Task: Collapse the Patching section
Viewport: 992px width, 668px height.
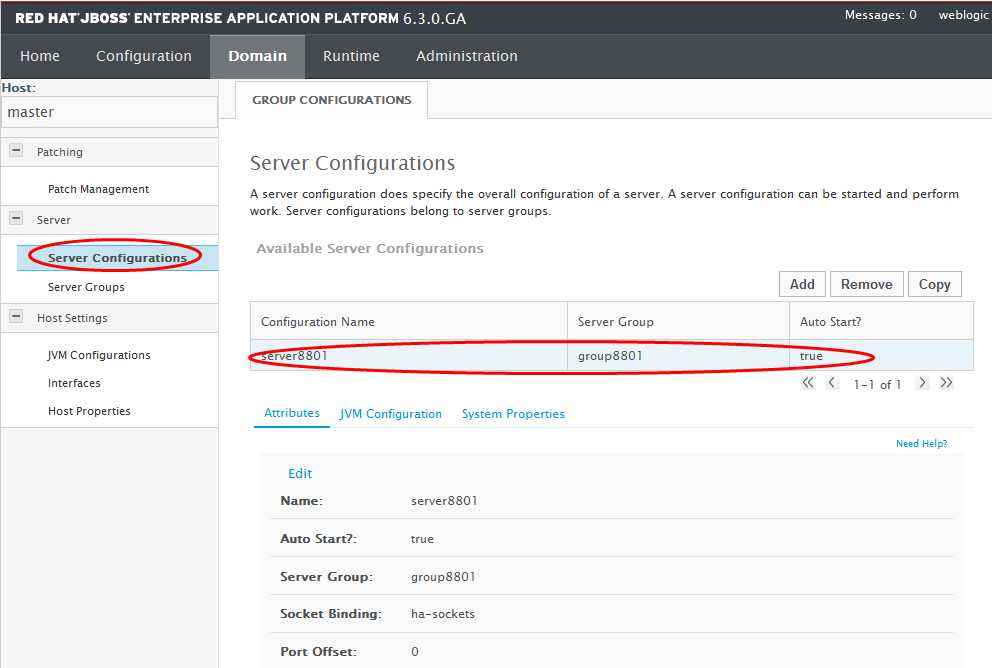Action: [16, 151]
